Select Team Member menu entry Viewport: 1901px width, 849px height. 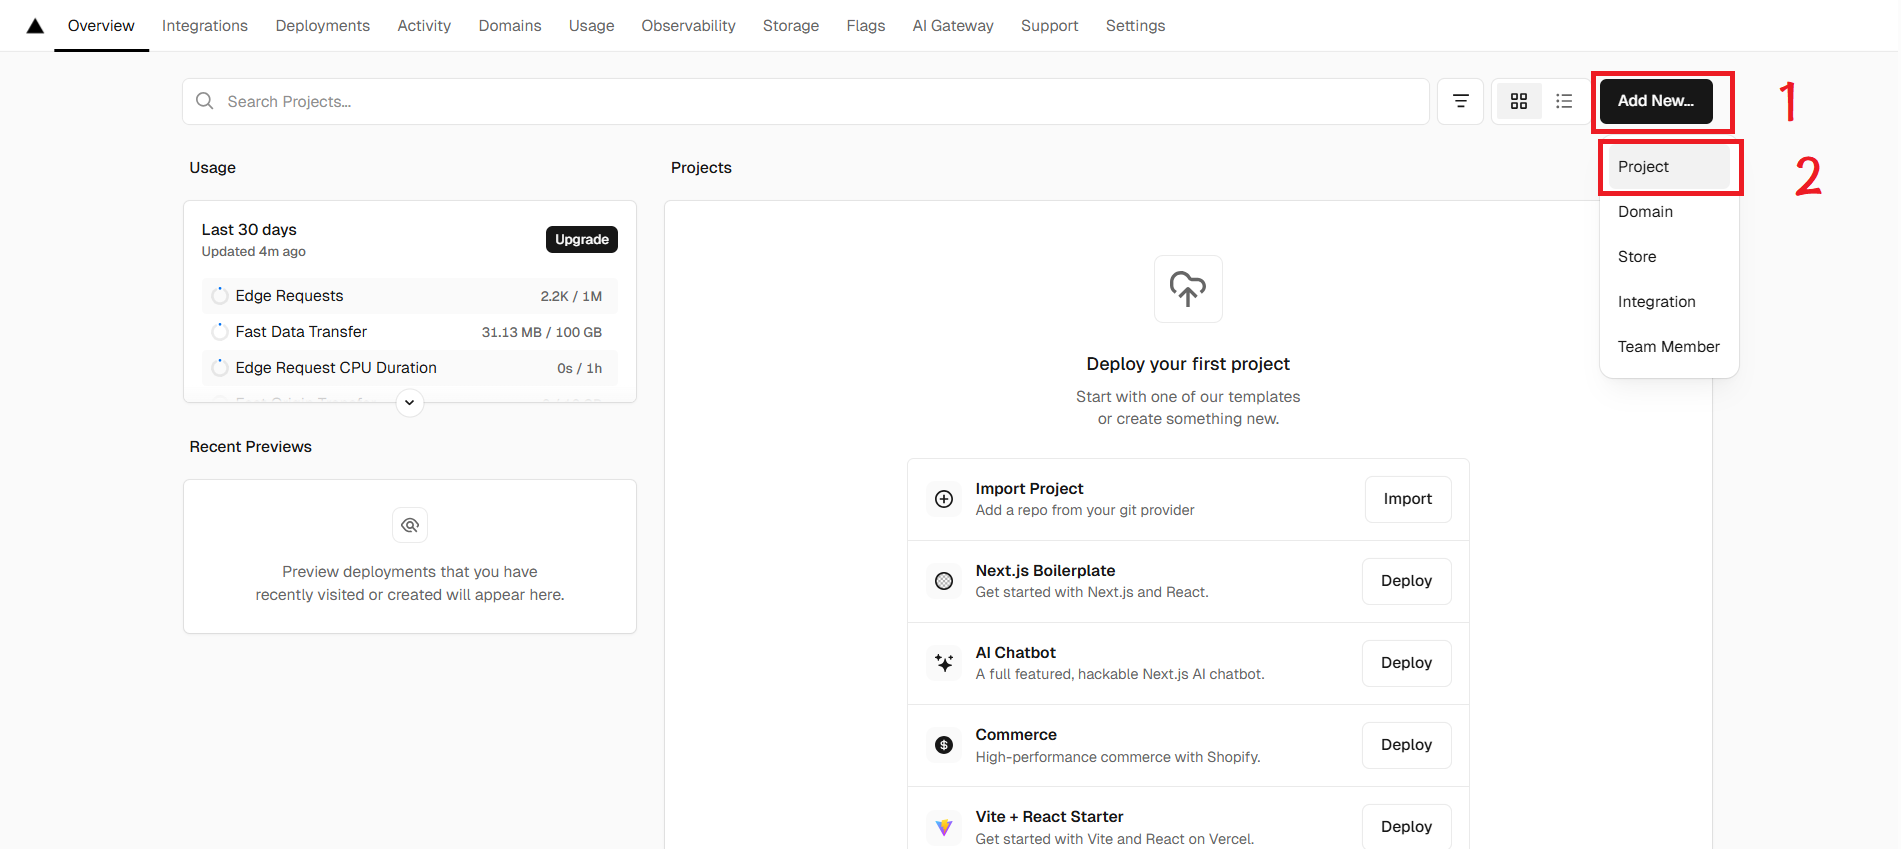coord(1668,347)
